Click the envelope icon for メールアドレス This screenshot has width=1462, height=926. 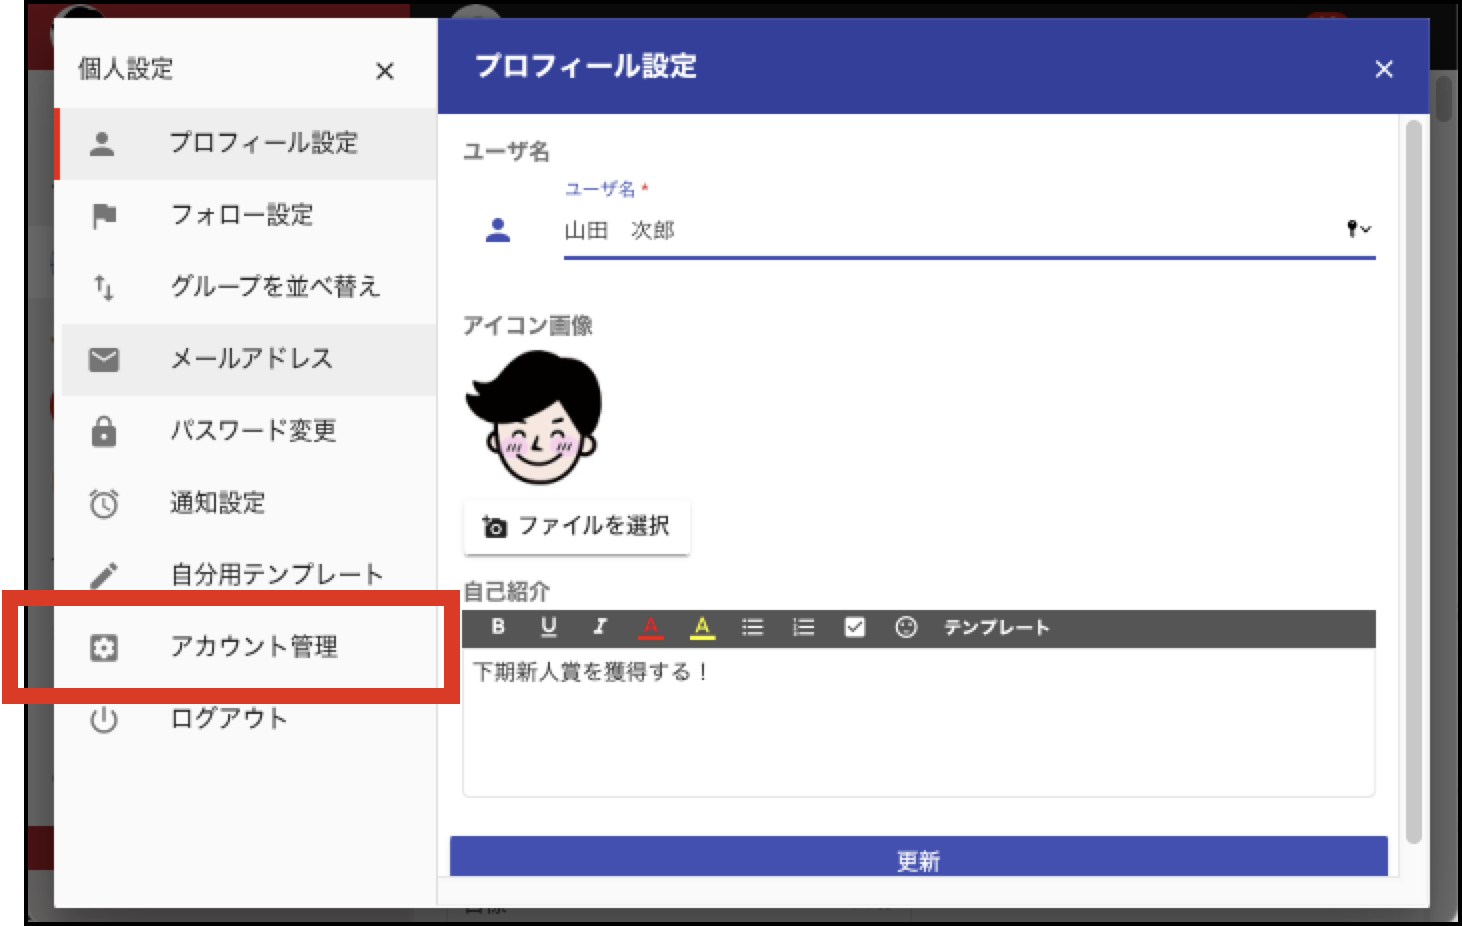(104, 360)
